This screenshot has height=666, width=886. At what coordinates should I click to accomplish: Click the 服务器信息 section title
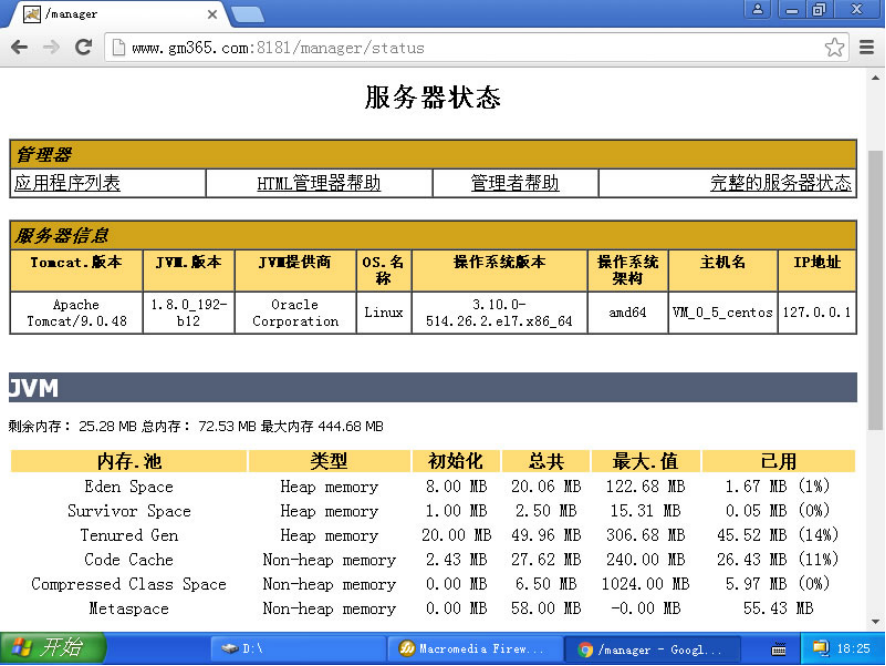(62, 235)
